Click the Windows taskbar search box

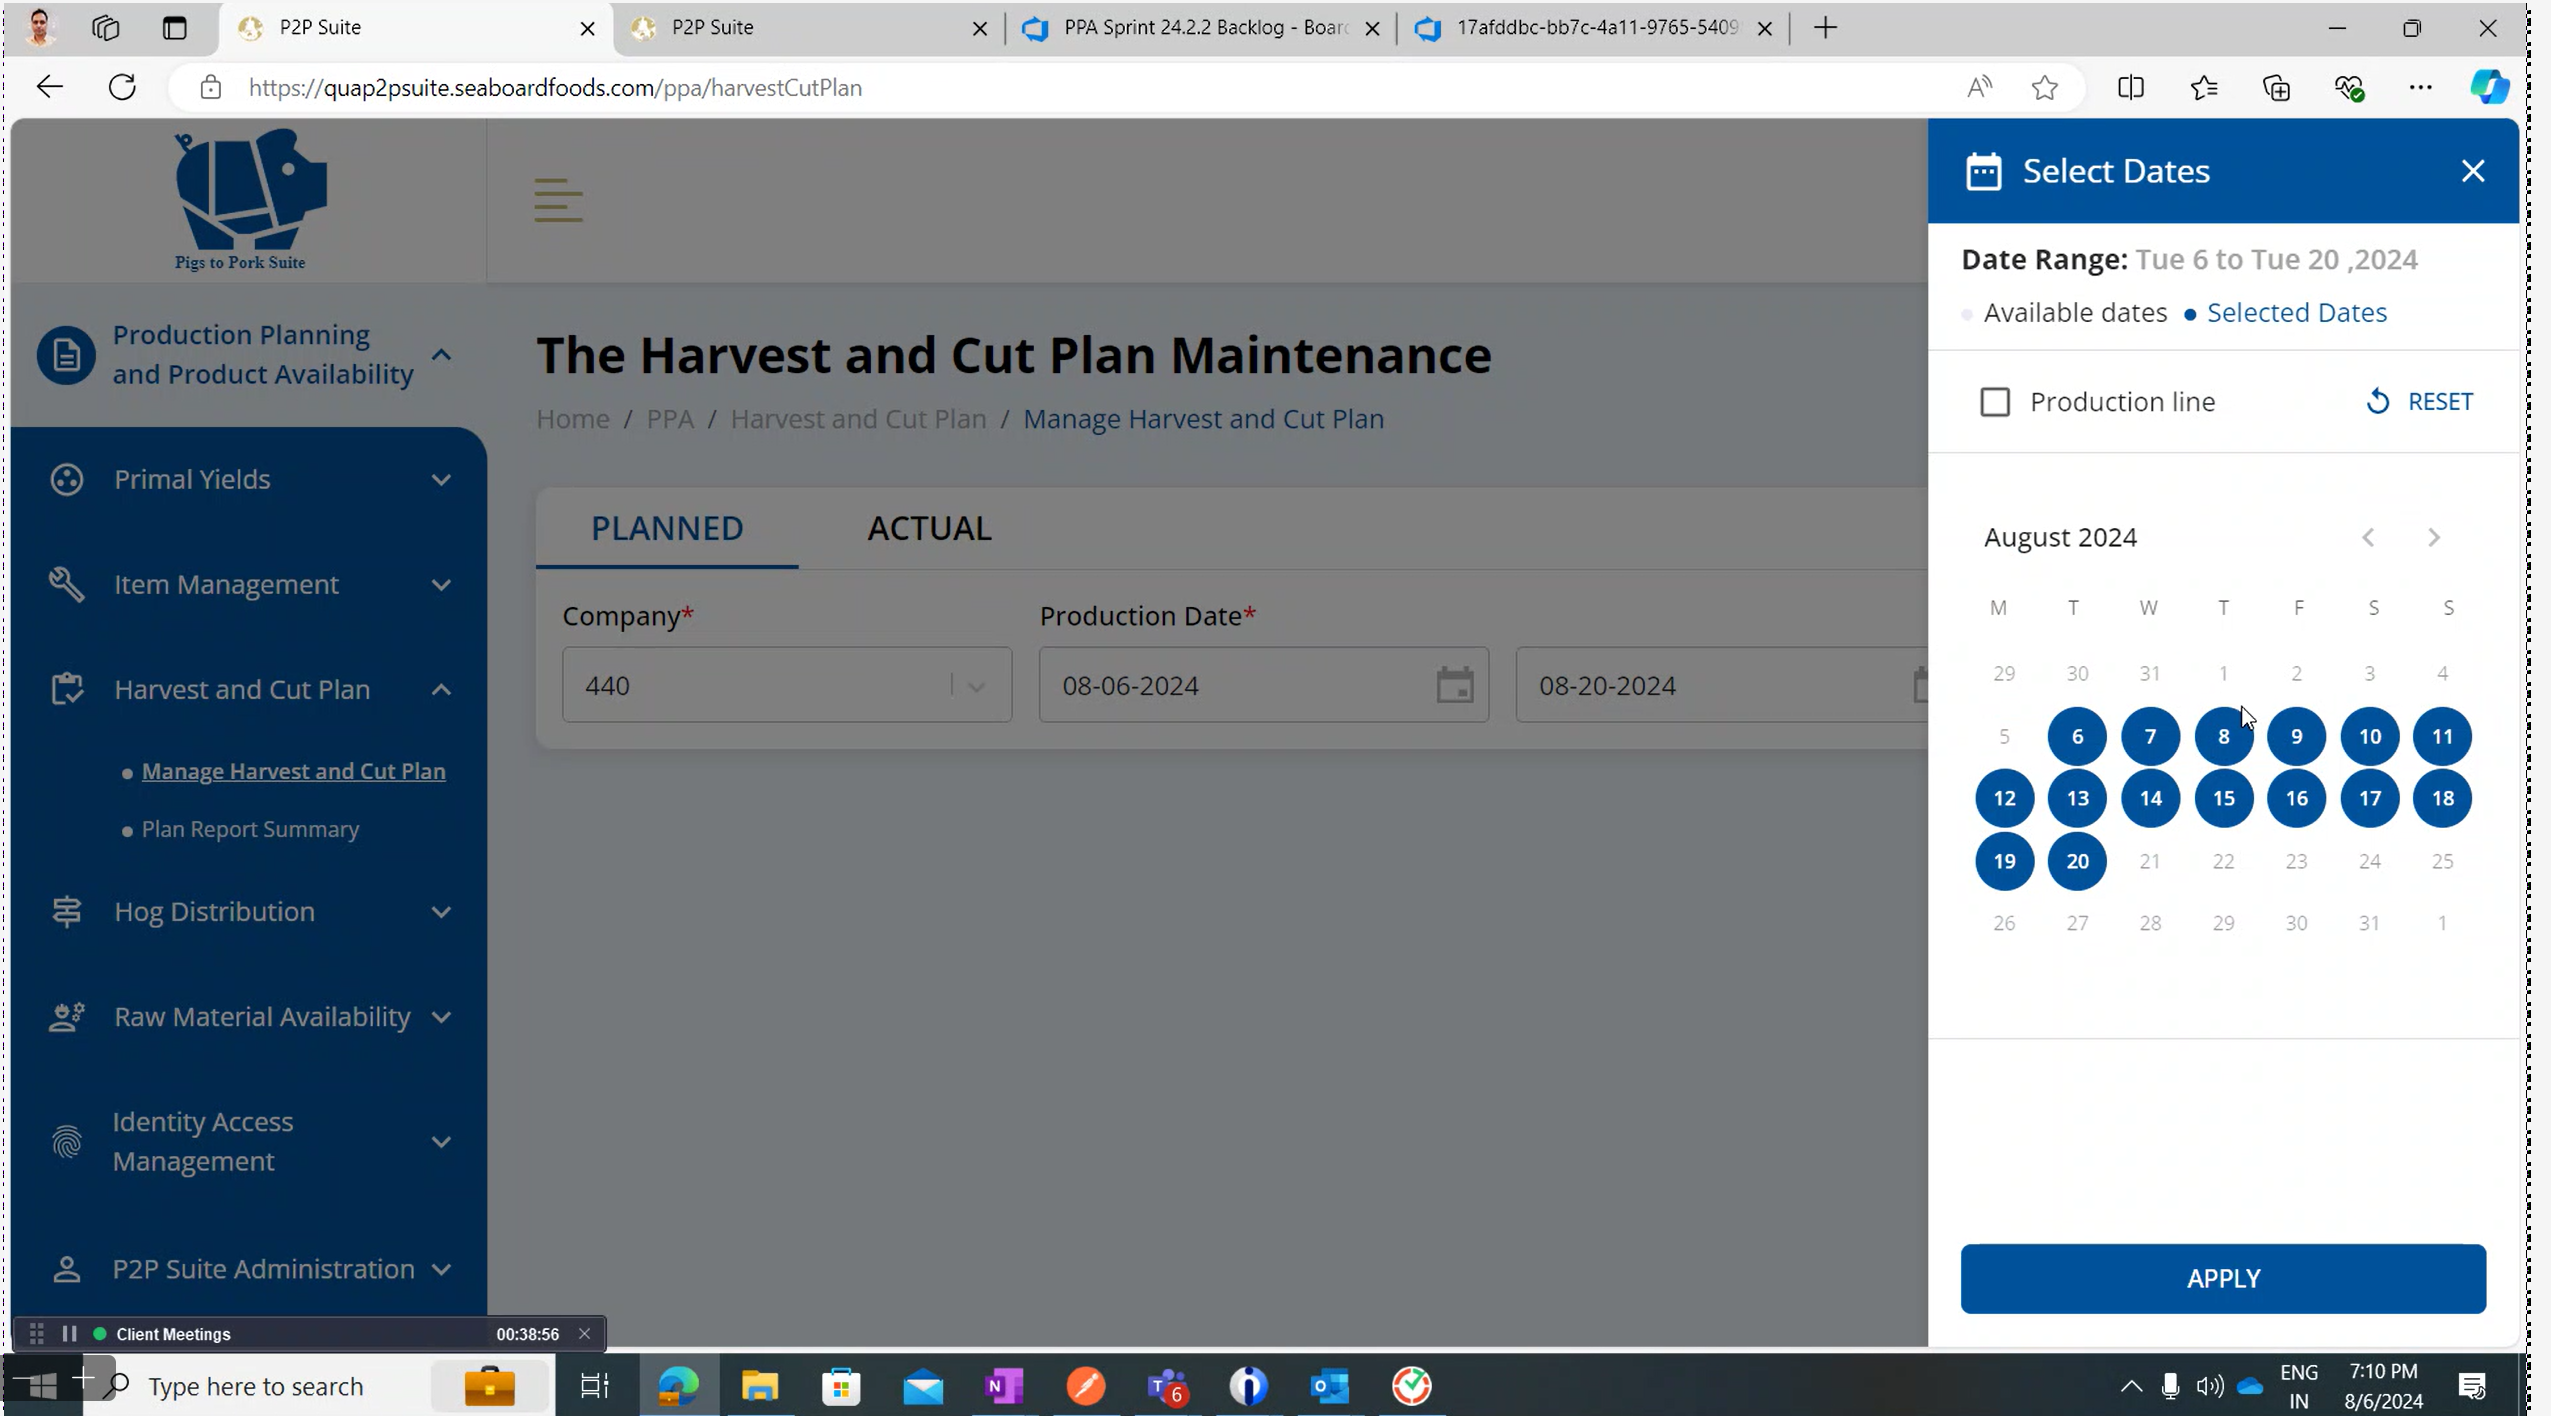(x=256, y=1386)
